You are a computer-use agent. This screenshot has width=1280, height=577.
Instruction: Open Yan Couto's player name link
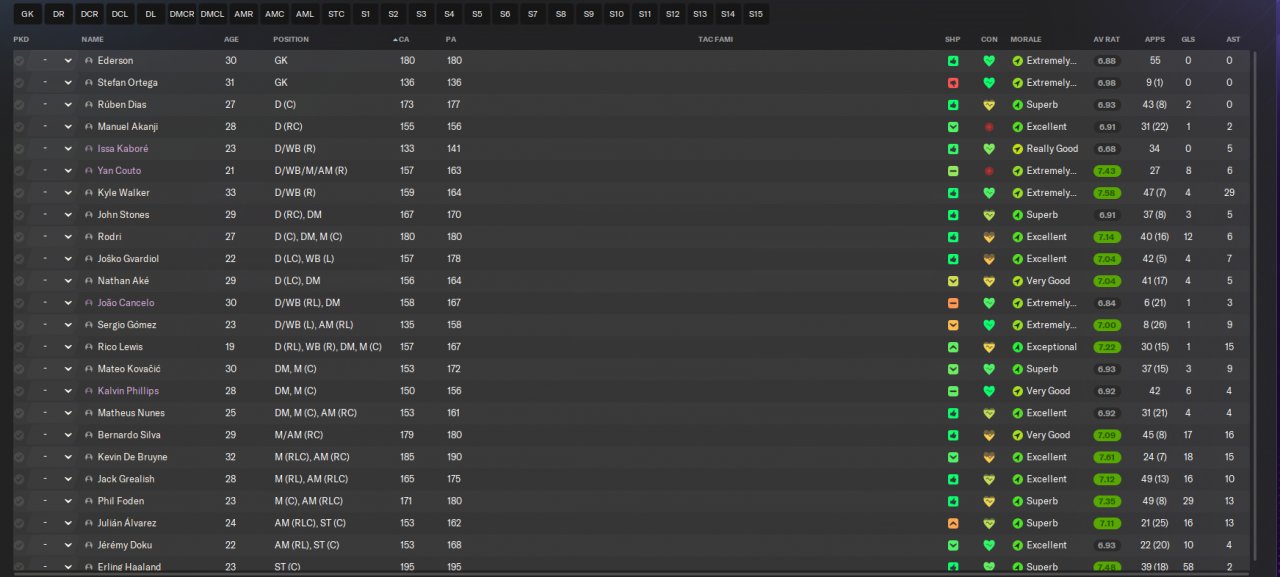click(119, 171)
